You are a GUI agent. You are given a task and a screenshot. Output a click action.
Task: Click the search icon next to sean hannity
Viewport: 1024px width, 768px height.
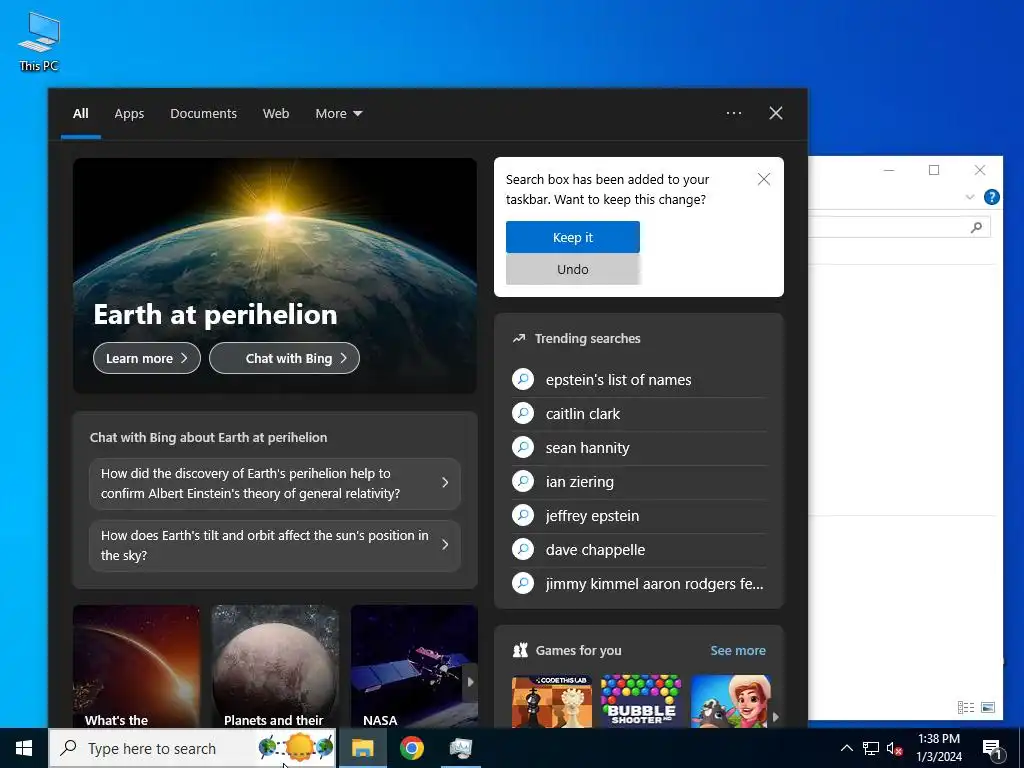tap(523, 447)
